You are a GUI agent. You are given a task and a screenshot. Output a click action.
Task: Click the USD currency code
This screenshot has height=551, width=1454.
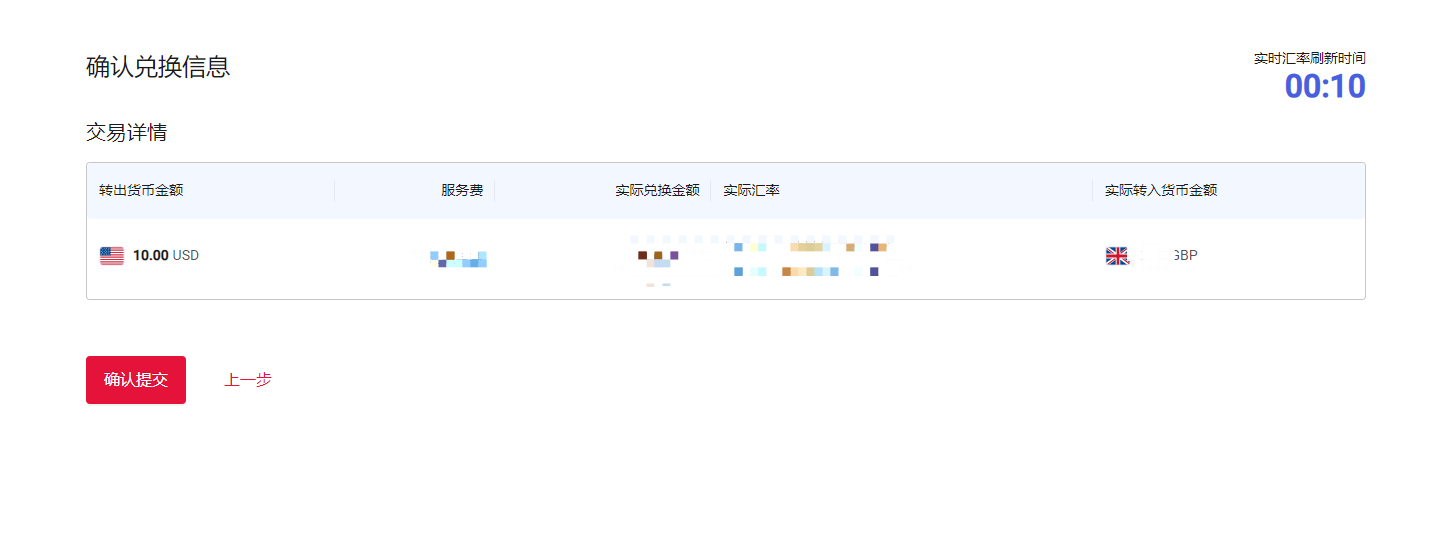tap(186, 256)
